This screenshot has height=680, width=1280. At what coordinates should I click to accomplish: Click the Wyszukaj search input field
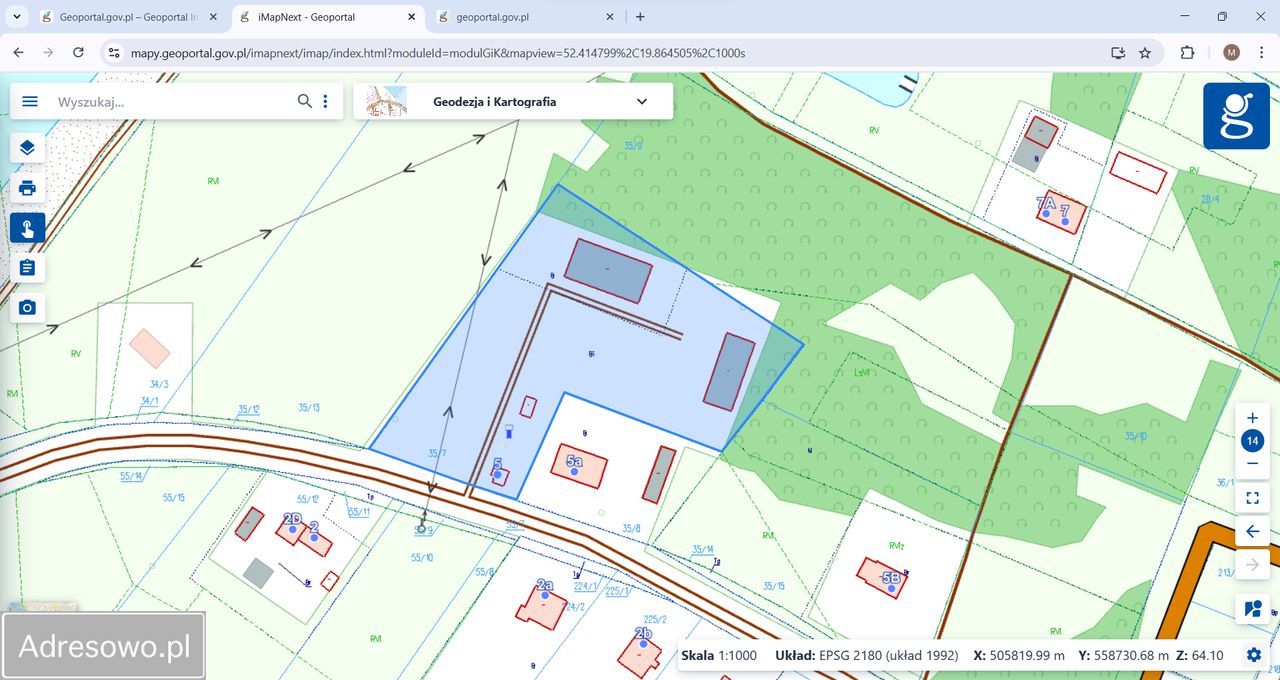coord(170,101)
